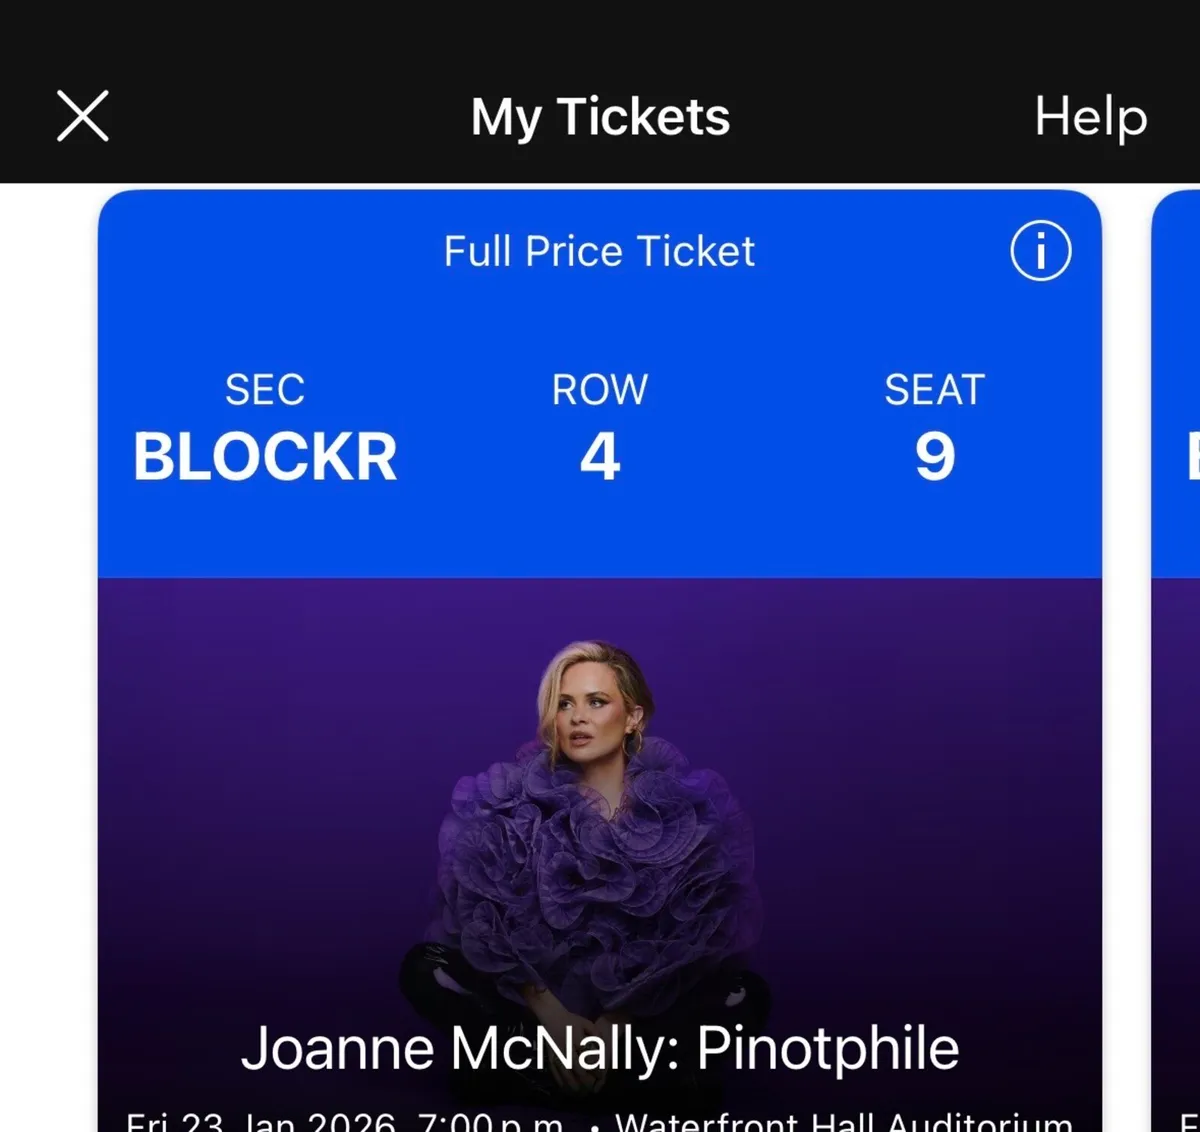Tap the circular info icon on the blue ticket
The height and width of the screenshot is (1132, 1200).
point(1040,252)
